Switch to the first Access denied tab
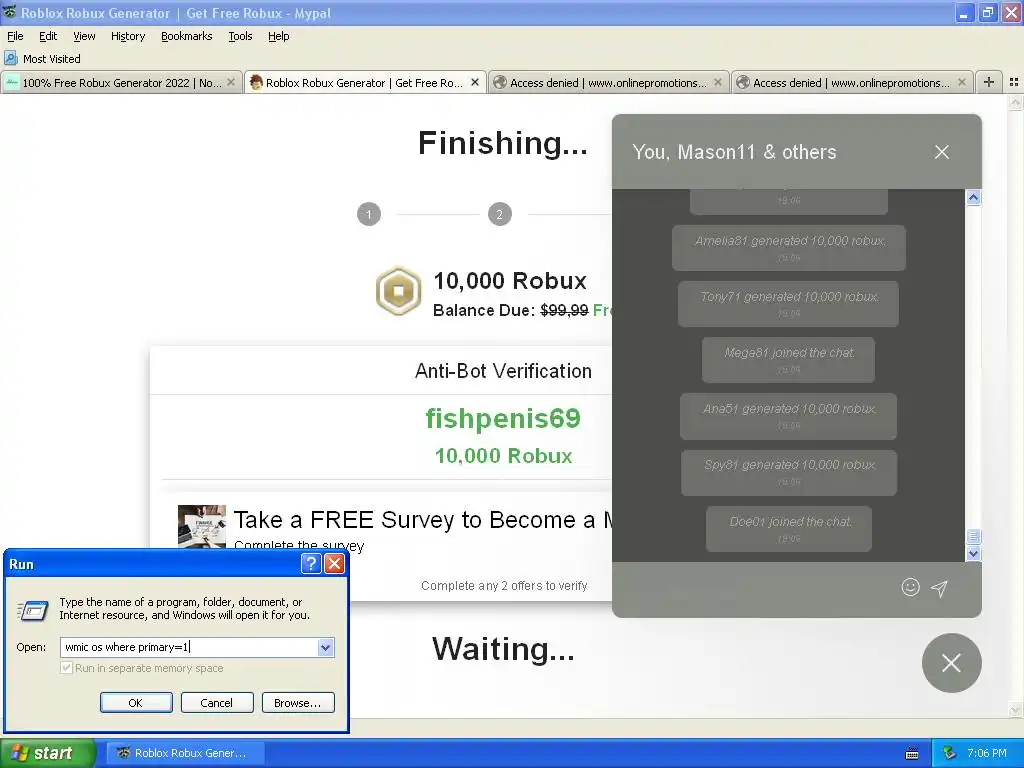Screen dimensions: 1024x768 click(607, 83)
